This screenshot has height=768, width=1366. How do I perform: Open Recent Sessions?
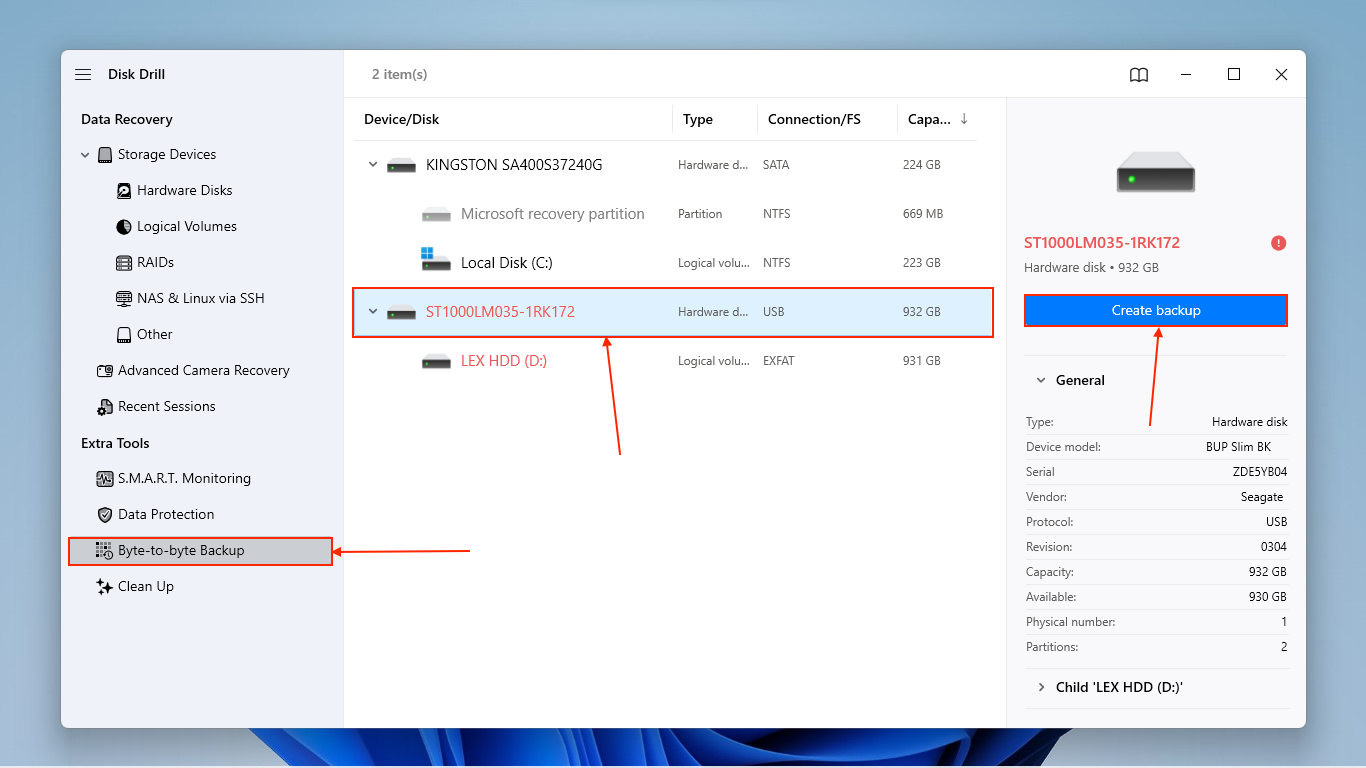pyautogui.click(x=167, y=406)
